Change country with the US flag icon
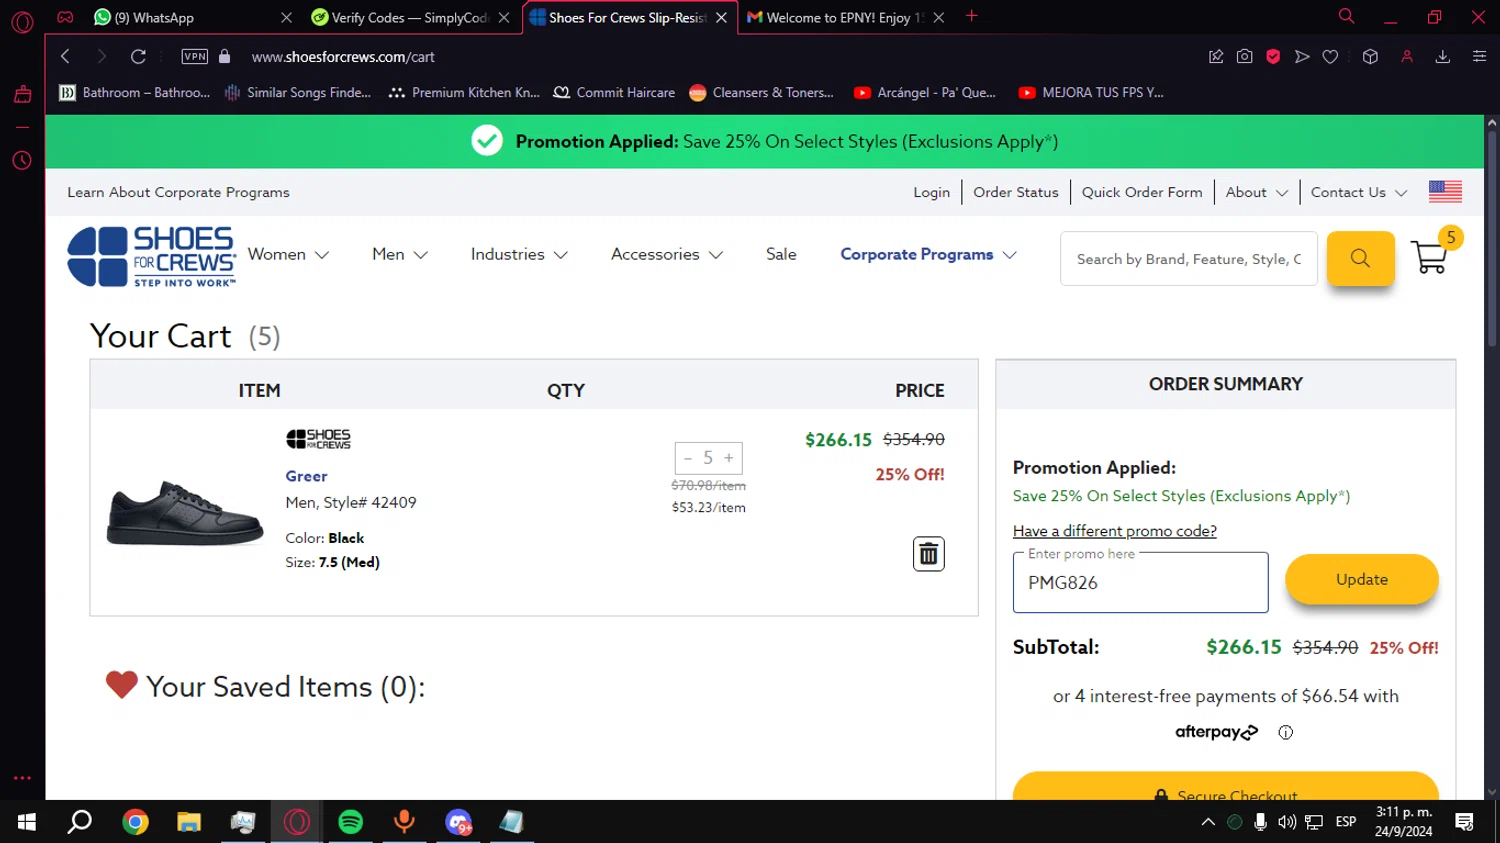 1445,191
